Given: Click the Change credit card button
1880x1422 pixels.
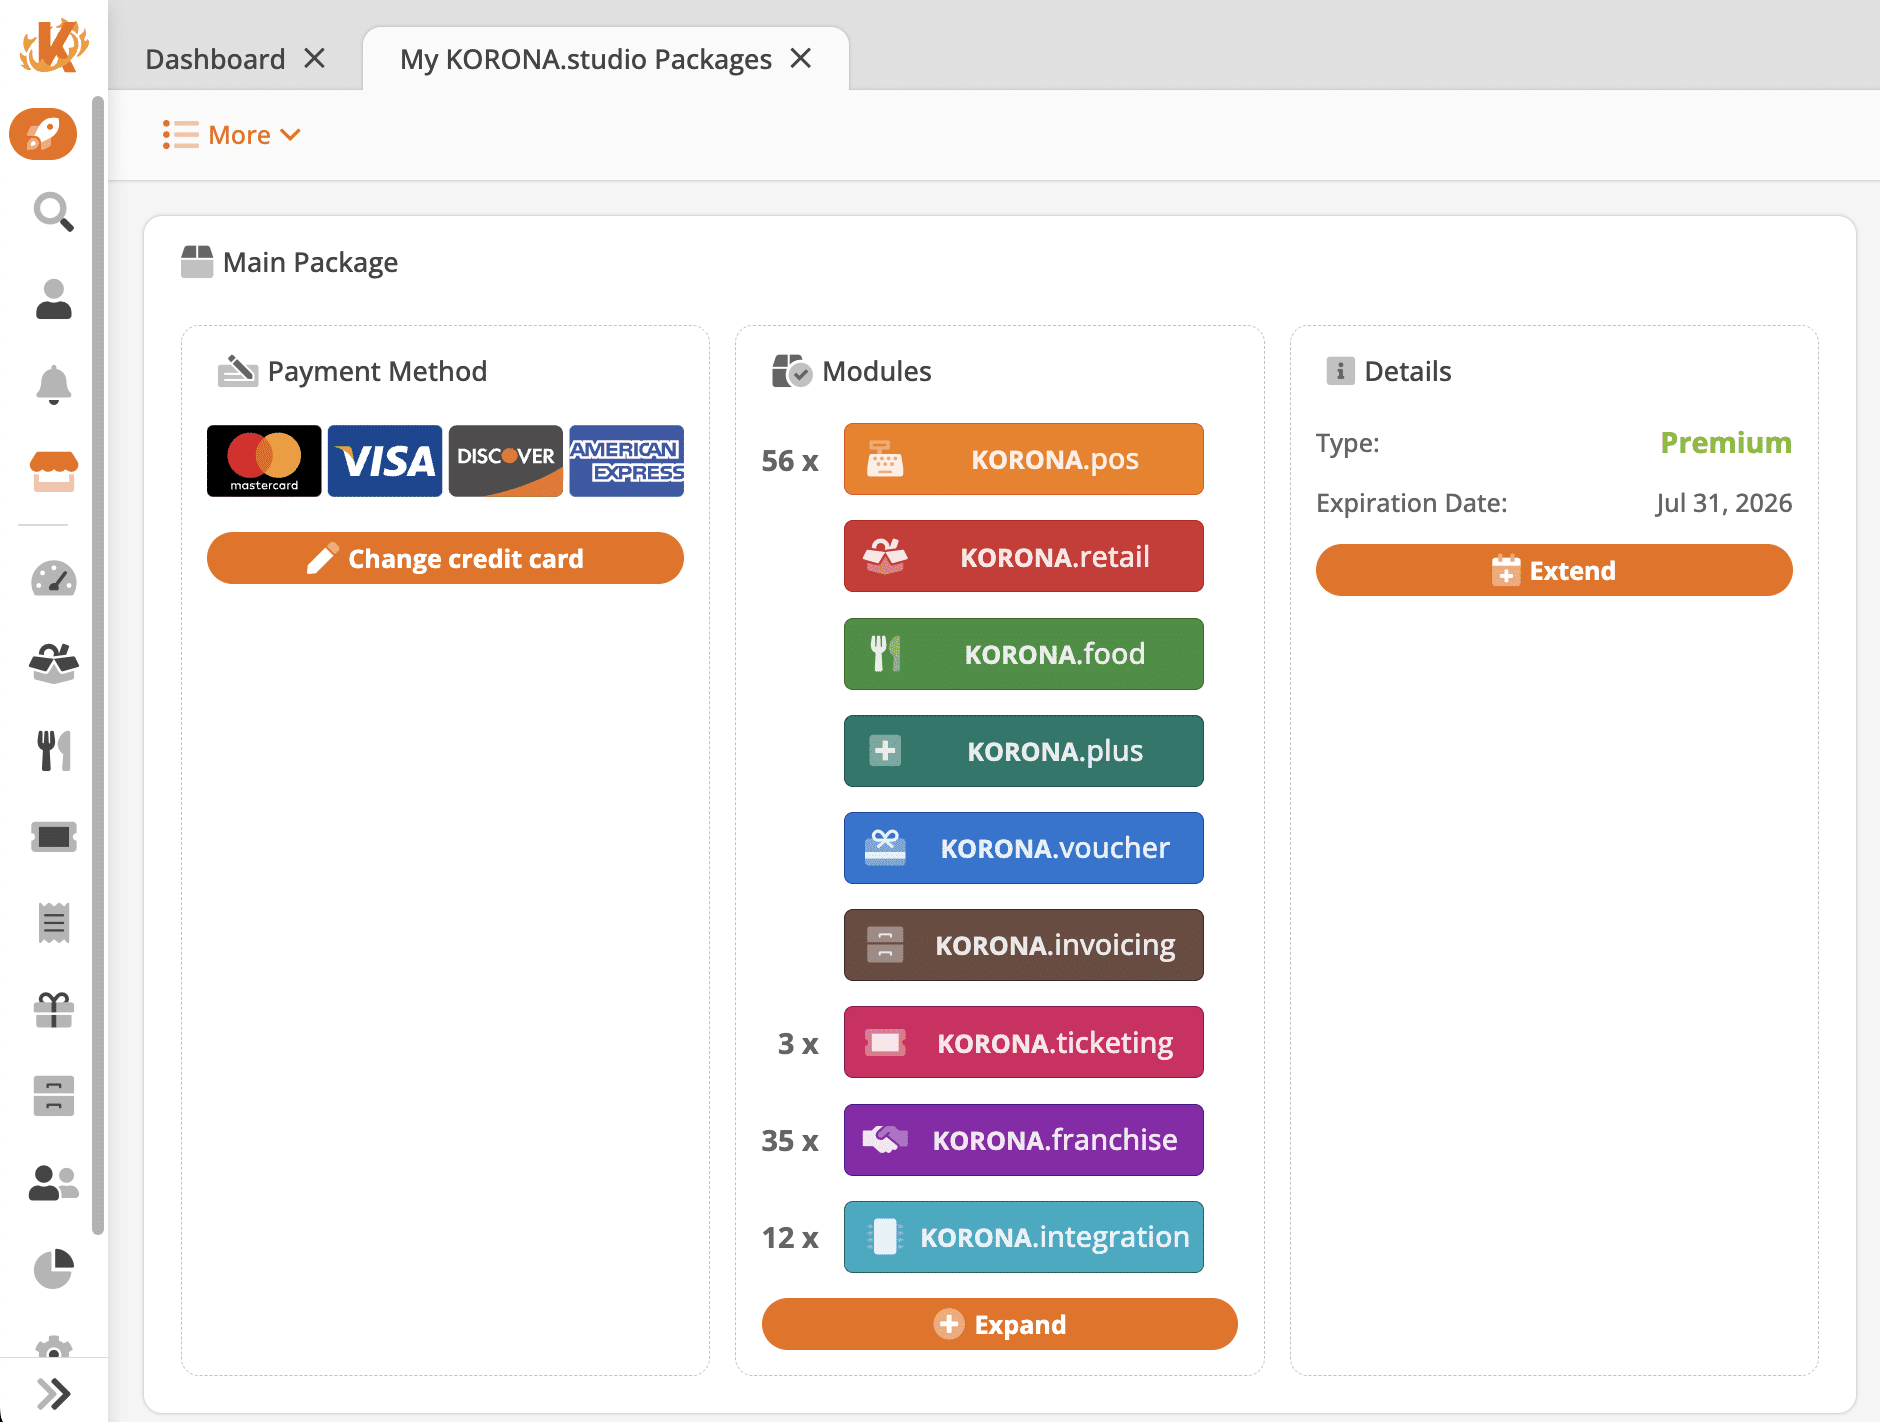Looking at the screenshot, I should (x=445, y=558).
